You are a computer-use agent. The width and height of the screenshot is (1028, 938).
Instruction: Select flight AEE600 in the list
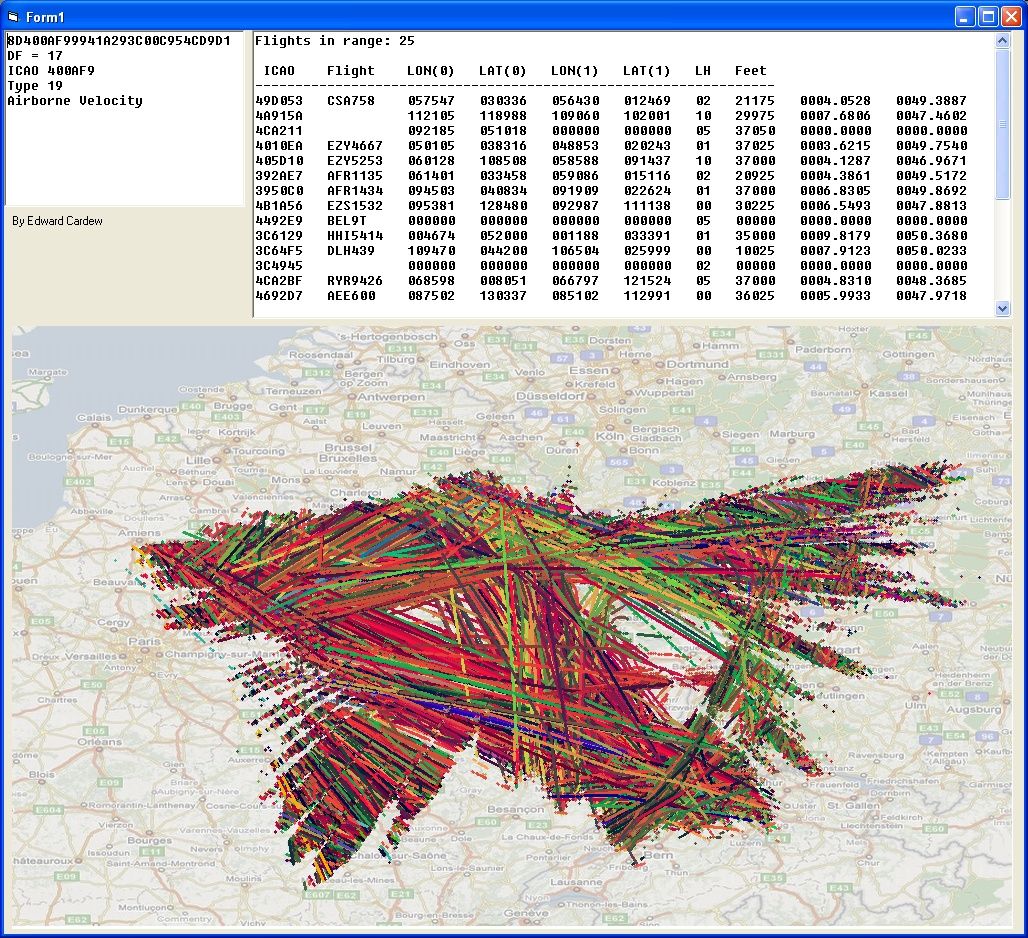351,296
